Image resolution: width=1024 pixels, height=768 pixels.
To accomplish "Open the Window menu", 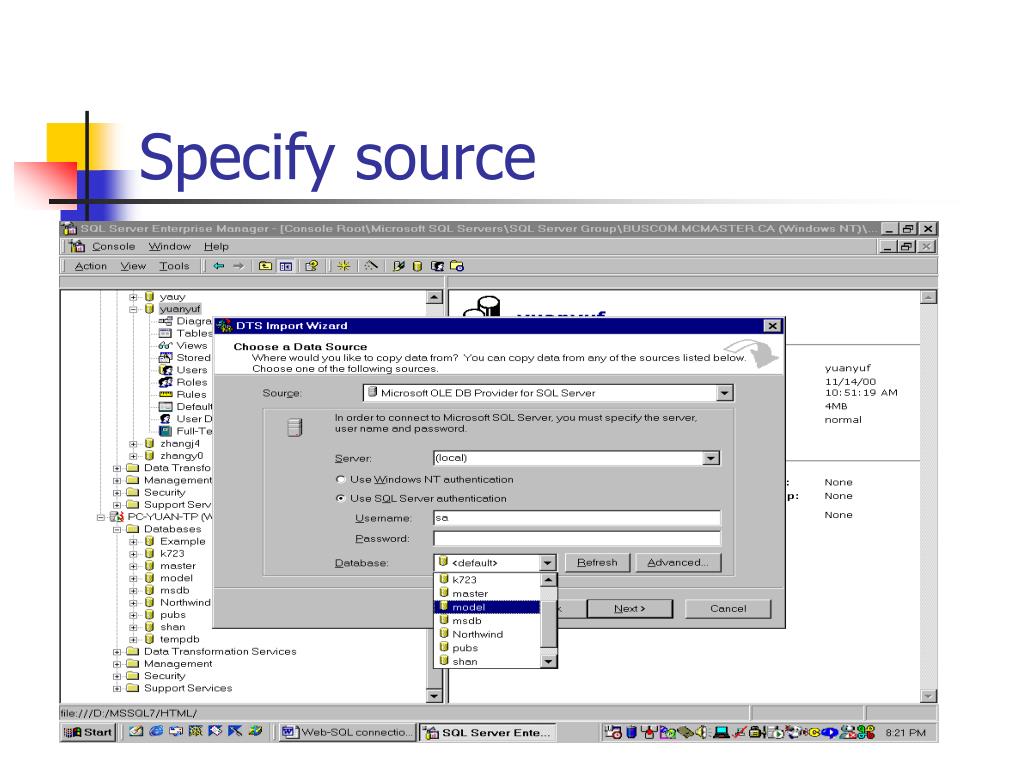I will (x=170, y=246).
